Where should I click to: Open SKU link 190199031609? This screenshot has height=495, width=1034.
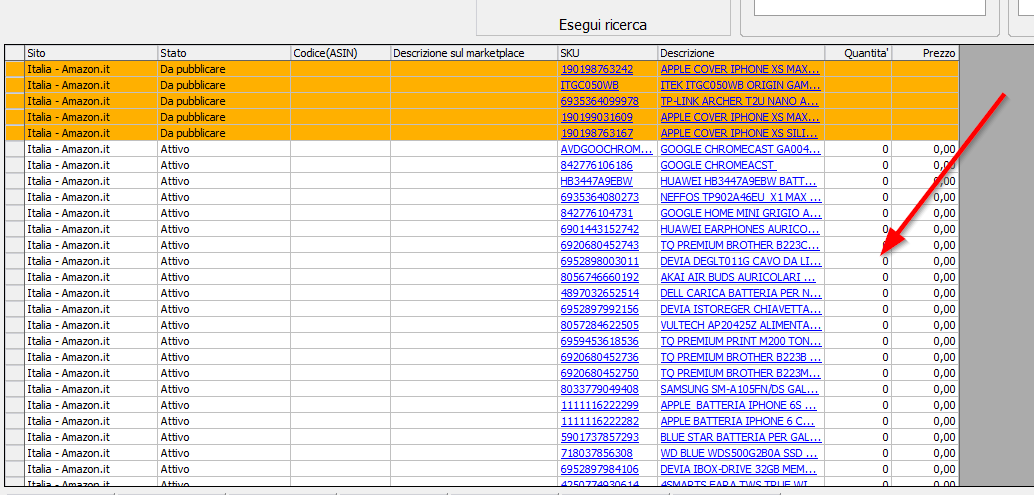(x=597, y=117)
